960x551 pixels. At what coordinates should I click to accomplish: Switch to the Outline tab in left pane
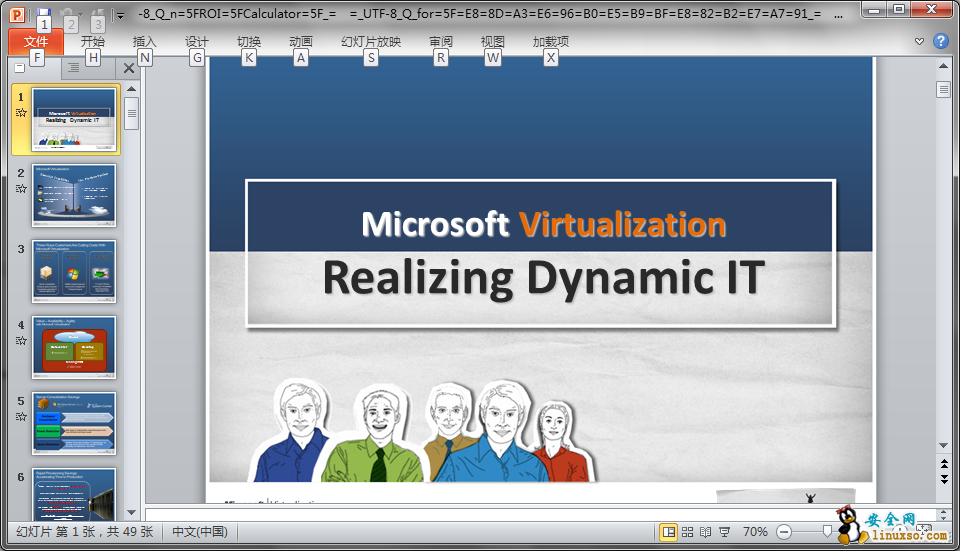tap(73, 68)
